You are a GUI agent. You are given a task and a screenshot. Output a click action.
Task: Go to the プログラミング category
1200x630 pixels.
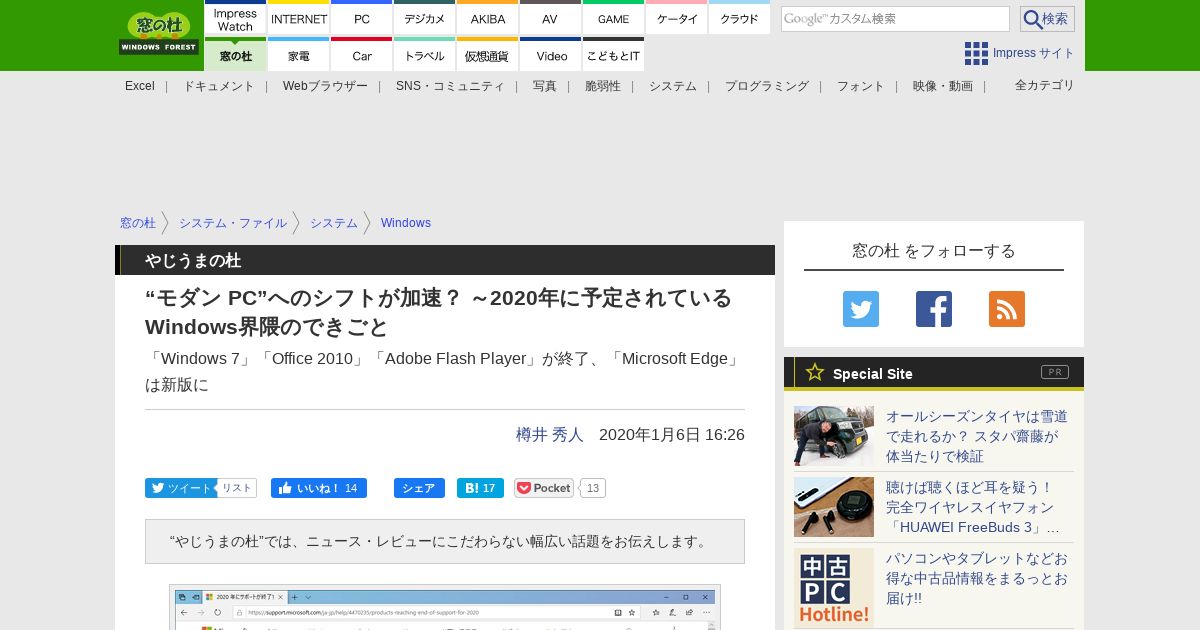coord(767,86)
